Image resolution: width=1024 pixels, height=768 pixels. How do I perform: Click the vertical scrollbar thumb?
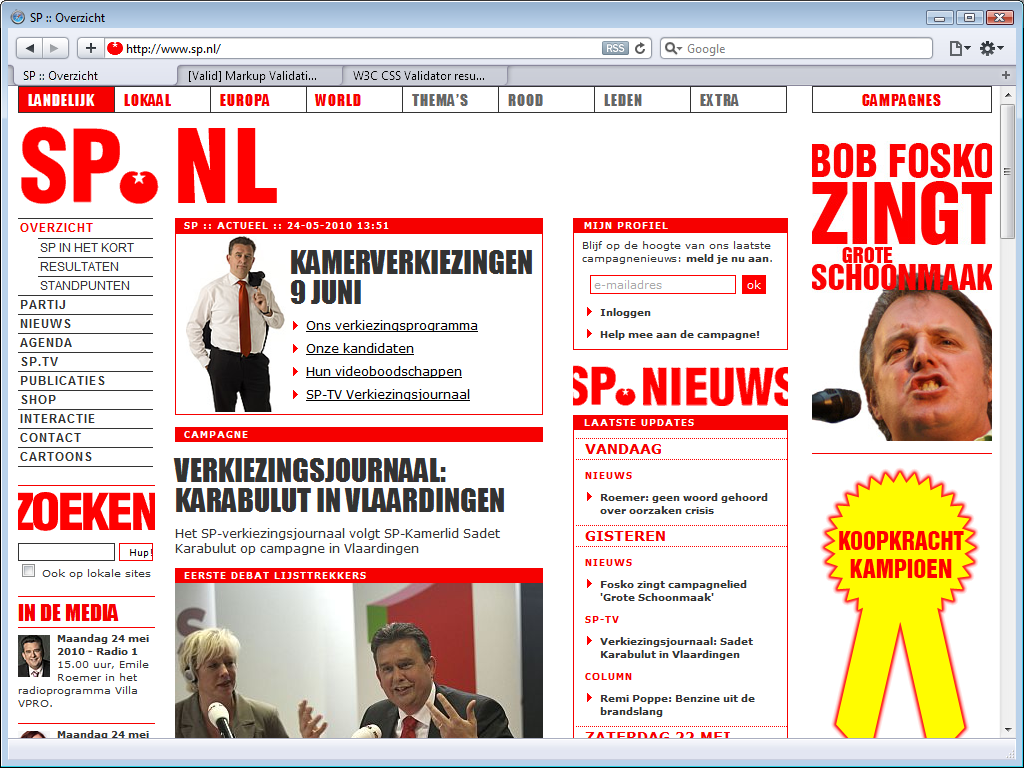point(1008,172)
